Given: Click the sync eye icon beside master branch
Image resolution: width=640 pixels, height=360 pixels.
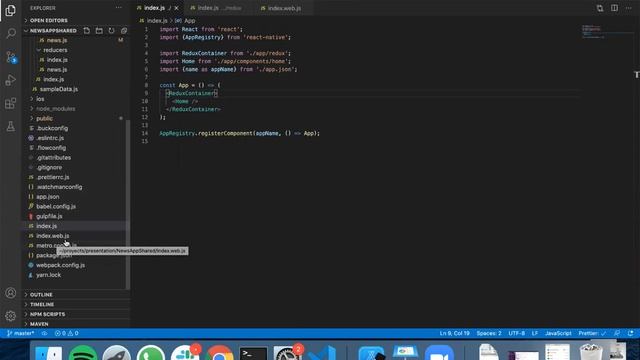Looking at the screenshot, I should (x=44, y=333).
